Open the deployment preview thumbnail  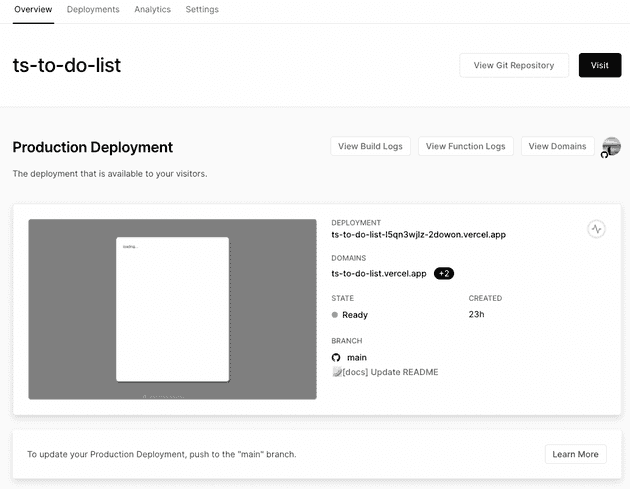pyautogui.click(x=172, y=309)
